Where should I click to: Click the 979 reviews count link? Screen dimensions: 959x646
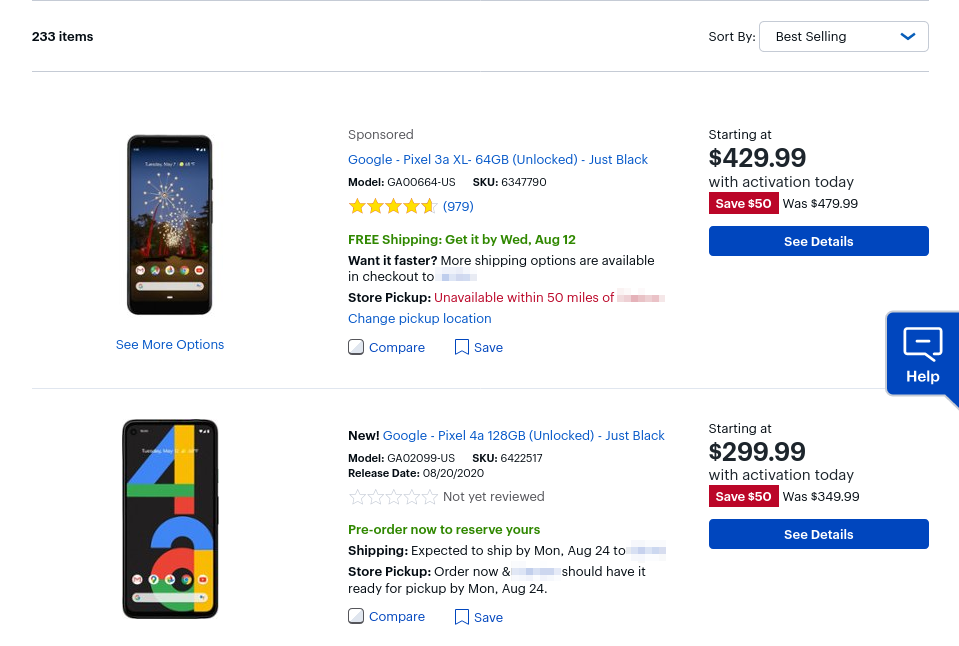pos(459,206)
